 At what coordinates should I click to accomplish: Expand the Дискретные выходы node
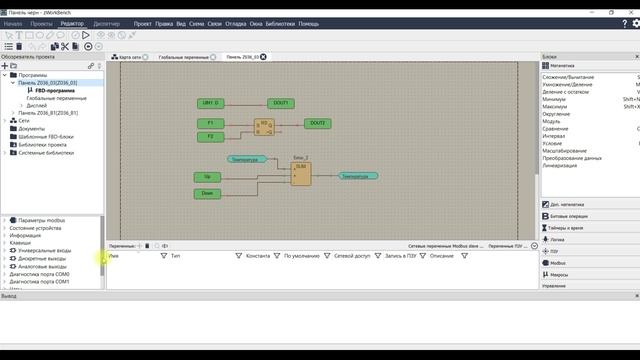[5, 258]
